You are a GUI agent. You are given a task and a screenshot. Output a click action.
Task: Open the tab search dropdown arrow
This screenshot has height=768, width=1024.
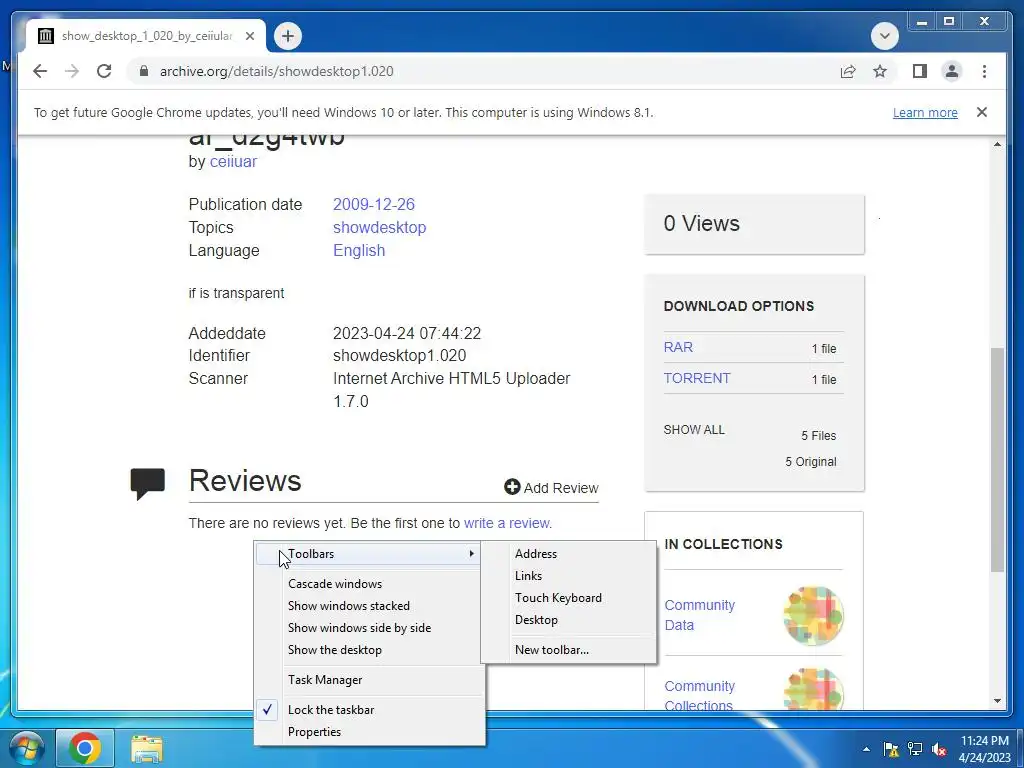[x=885, y=36]
